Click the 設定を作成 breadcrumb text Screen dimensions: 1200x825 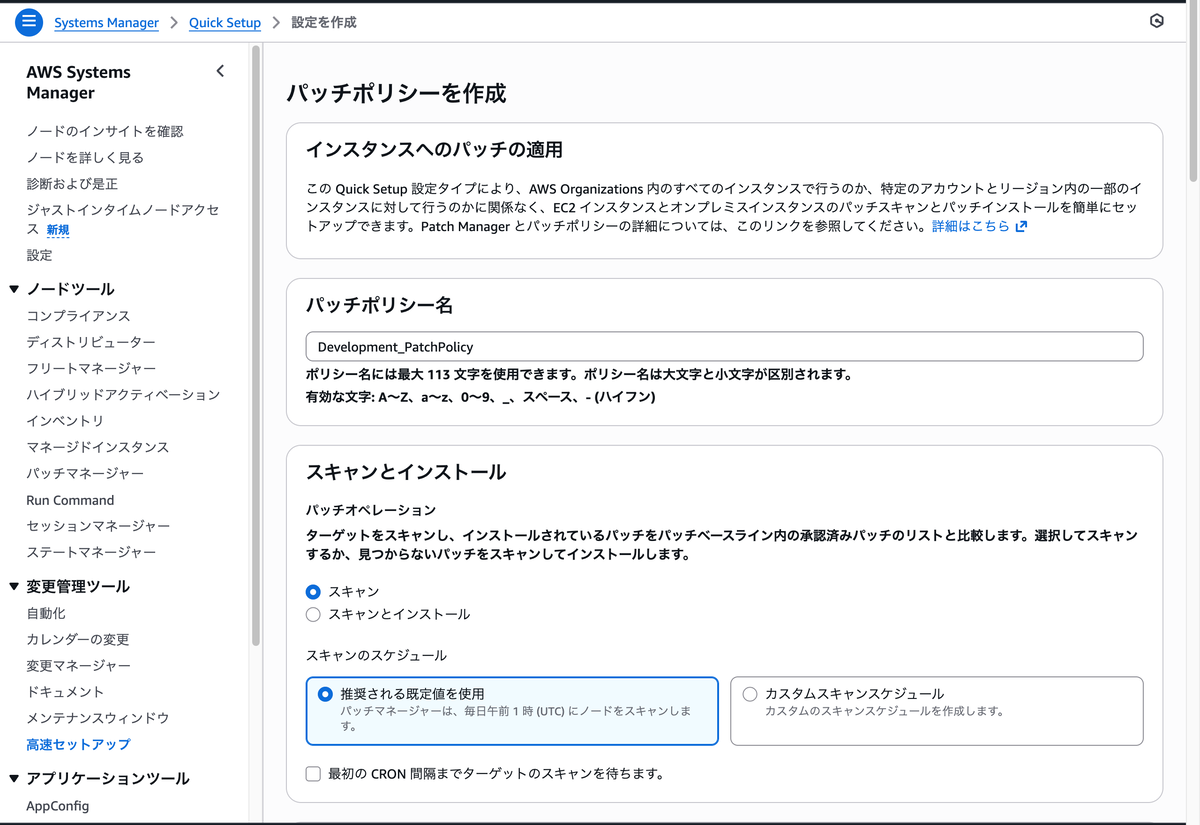point(324,22)
